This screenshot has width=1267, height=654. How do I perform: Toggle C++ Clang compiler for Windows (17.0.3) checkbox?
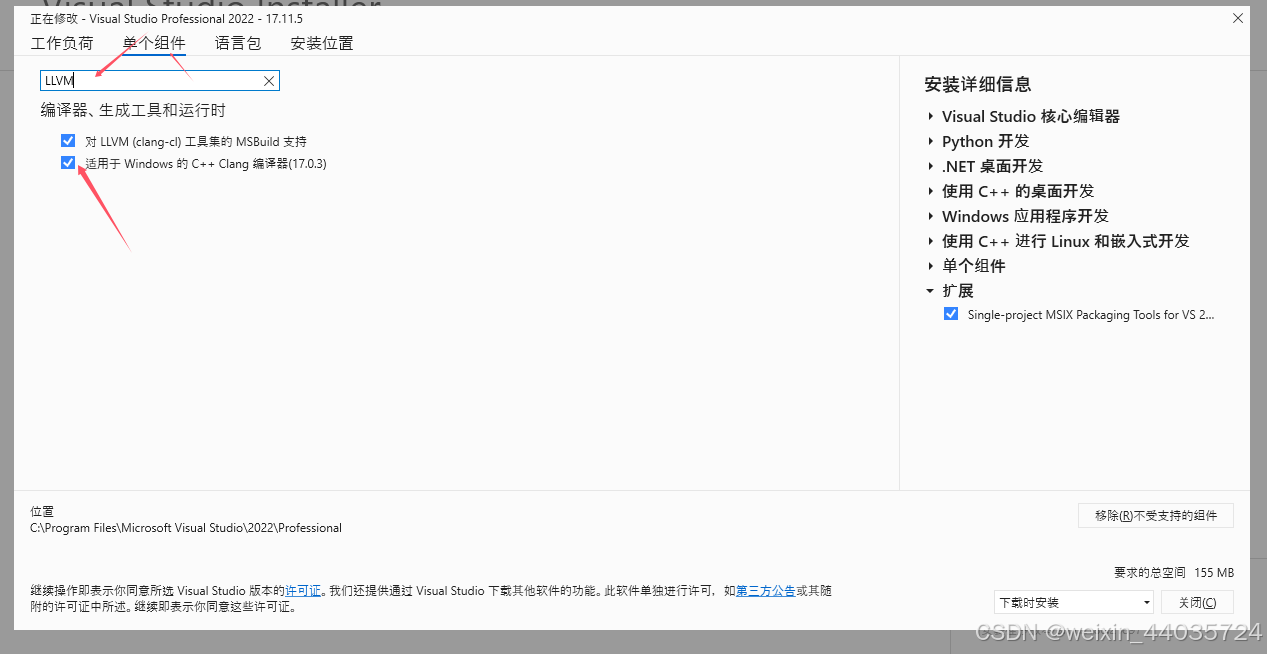[x=68, y=163]
